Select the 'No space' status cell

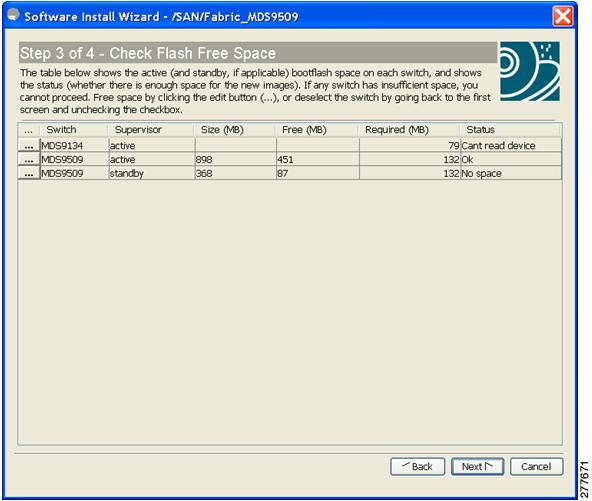(511, 173)
